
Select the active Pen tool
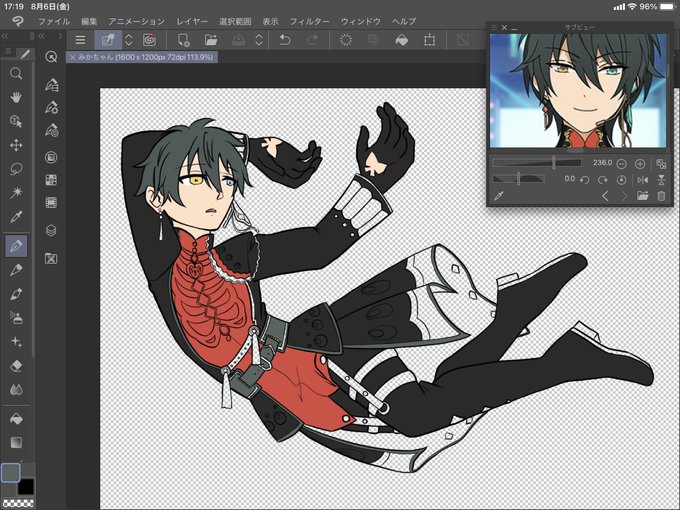click(16, 246)
